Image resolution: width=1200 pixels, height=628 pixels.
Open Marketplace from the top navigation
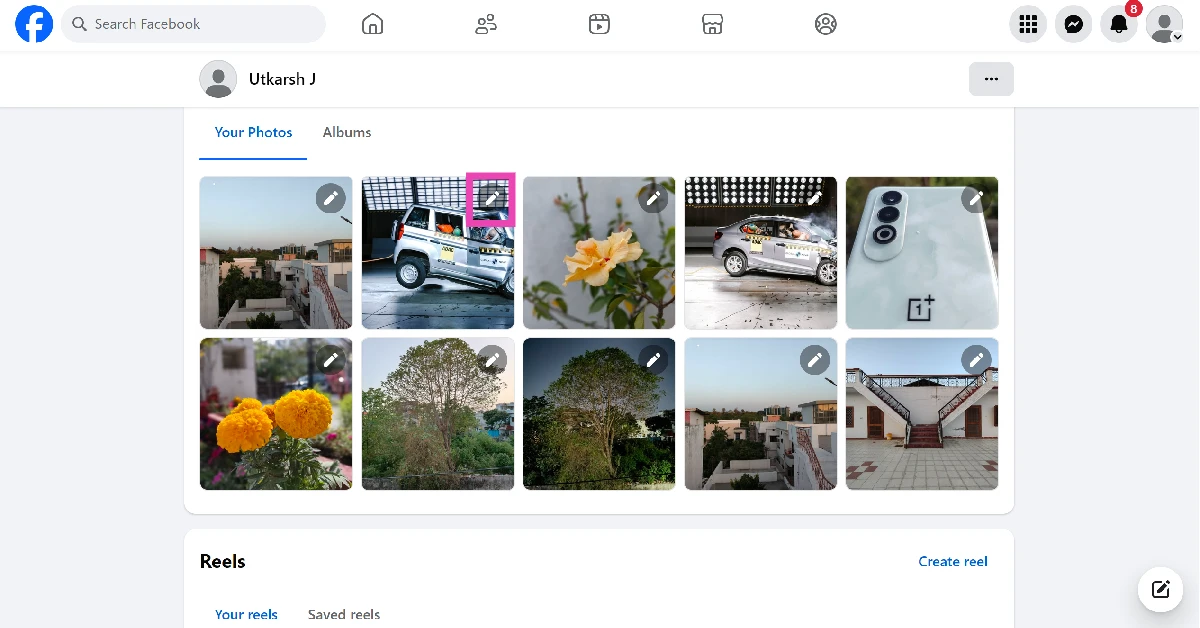[712, 24]
